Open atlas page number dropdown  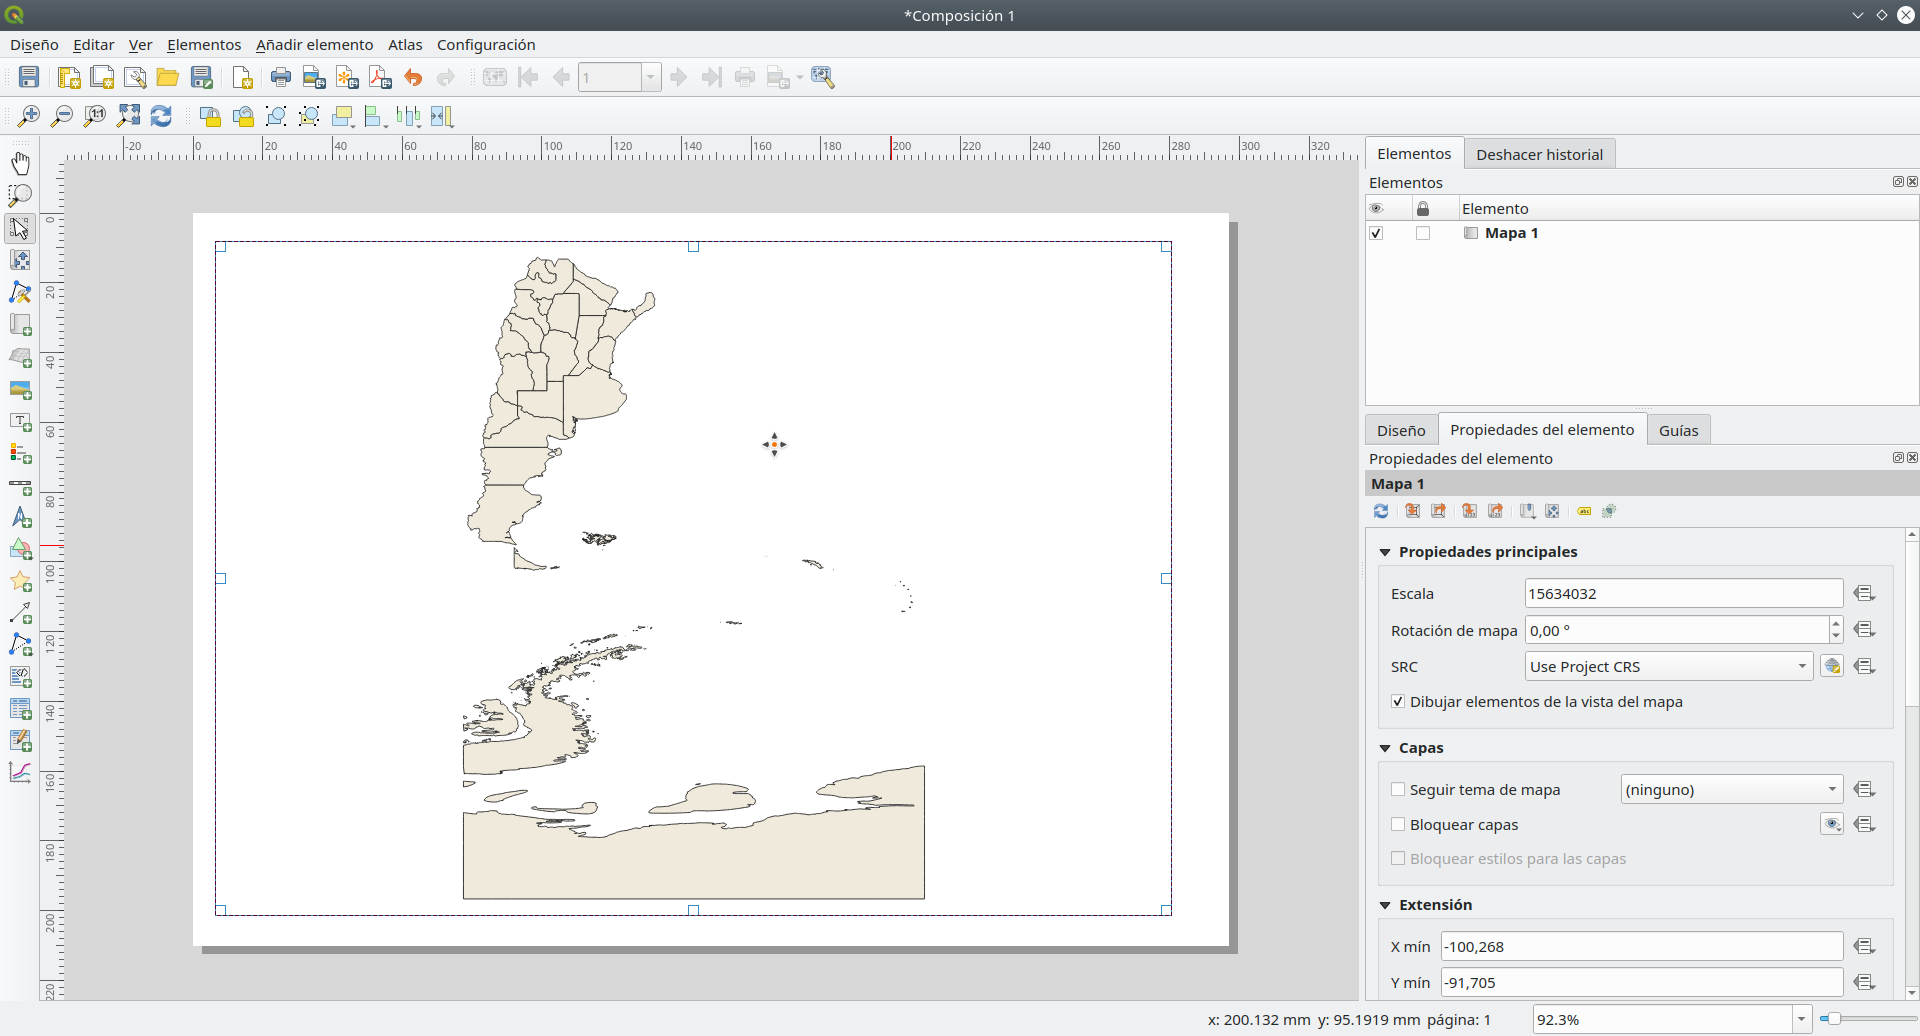coord(651,77)
